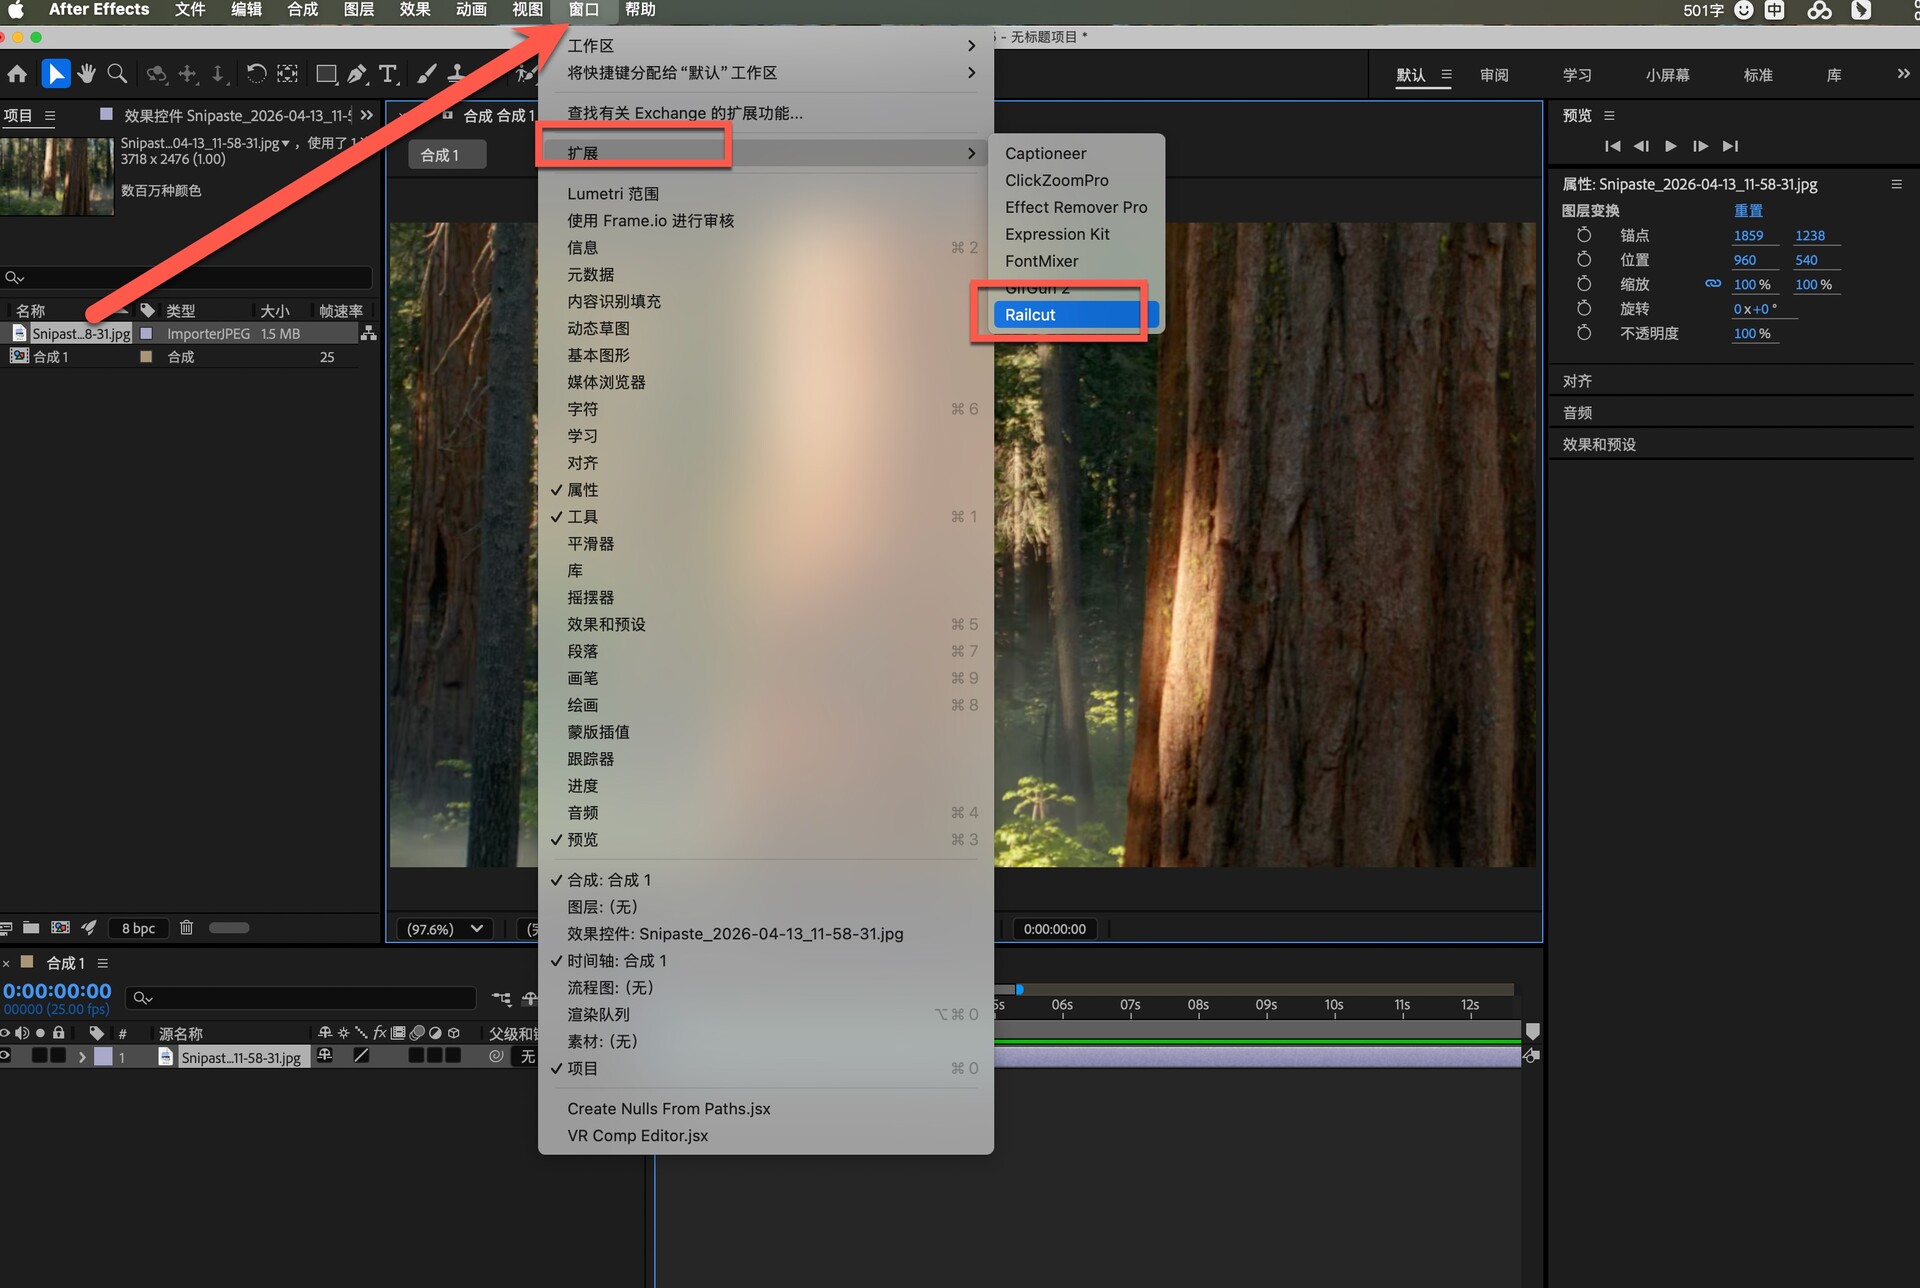The image size is (1920, 1288).
Task: Toggle the scale constrain proportions link
Action: (x=1712, y=284)
